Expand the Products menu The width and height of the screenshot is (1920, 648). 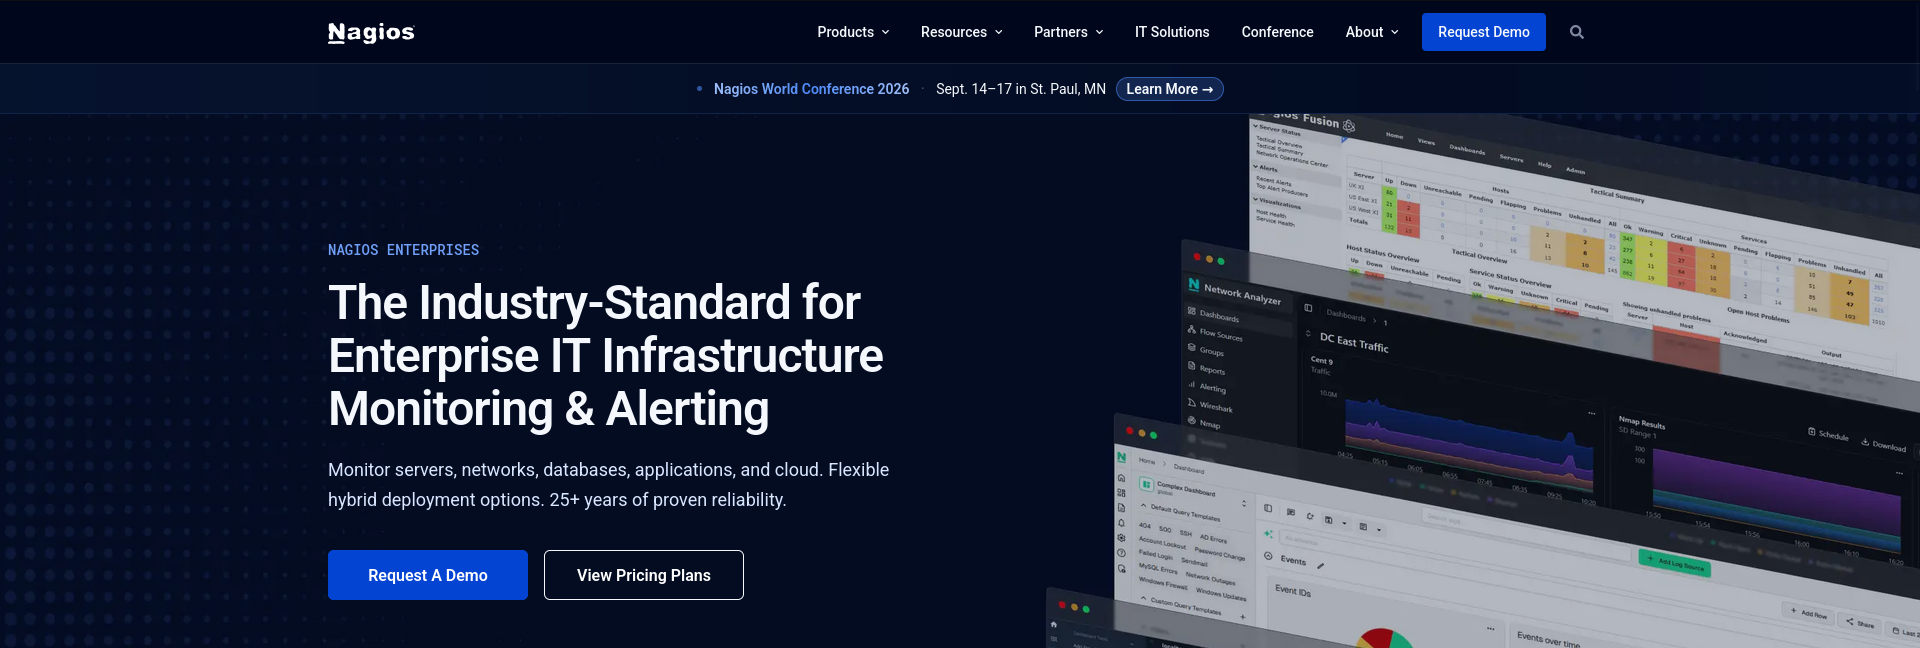(853, 32)
